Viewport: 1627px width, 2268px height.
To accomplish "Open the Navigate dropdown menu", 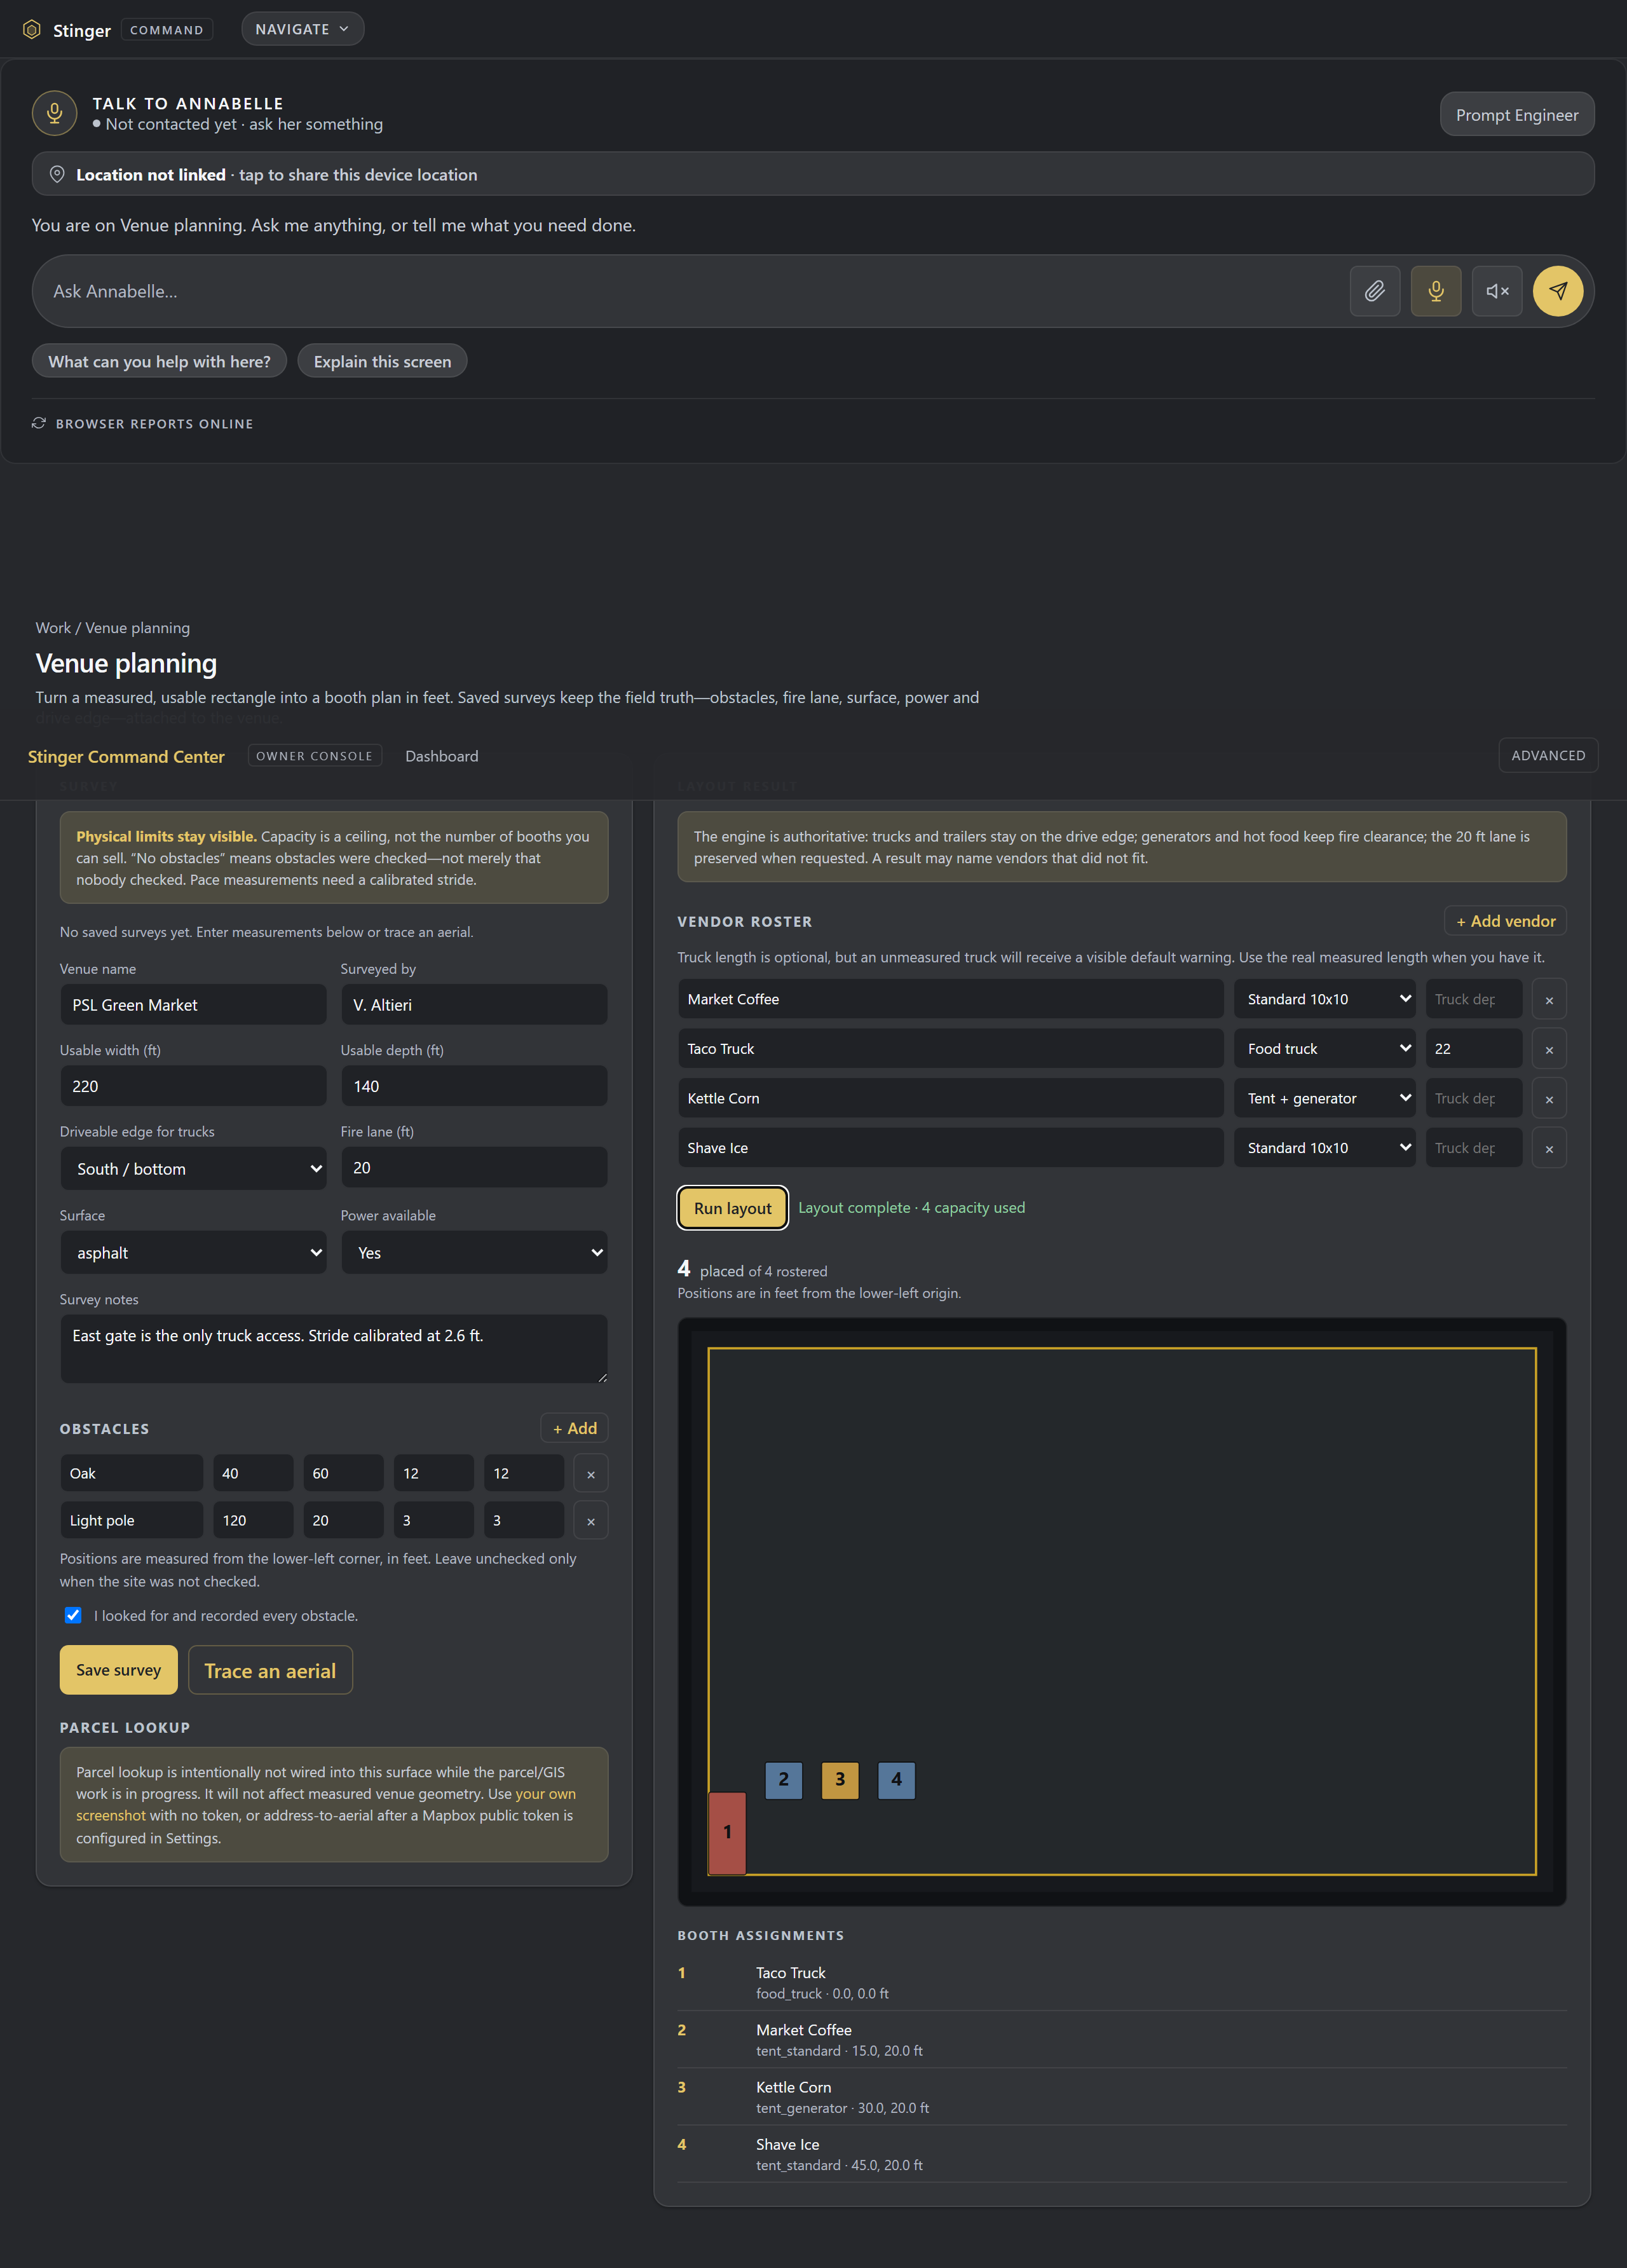I will point(302,29).
